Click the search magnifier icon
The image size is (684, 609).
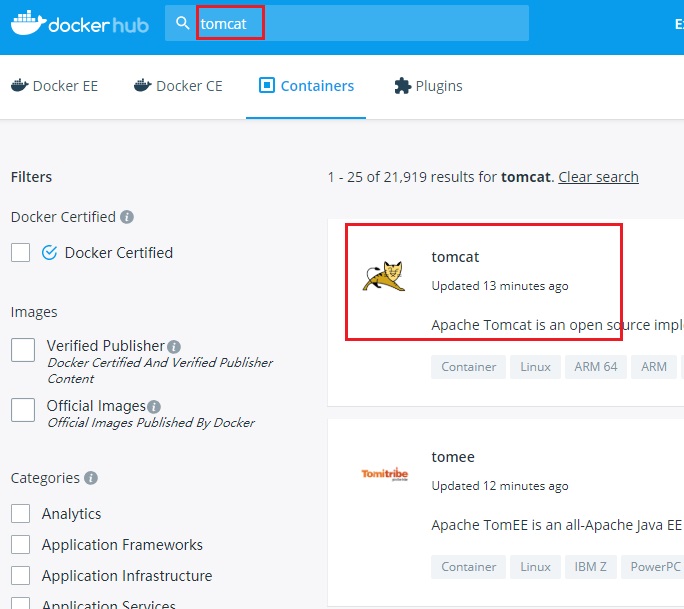[182, 23]
